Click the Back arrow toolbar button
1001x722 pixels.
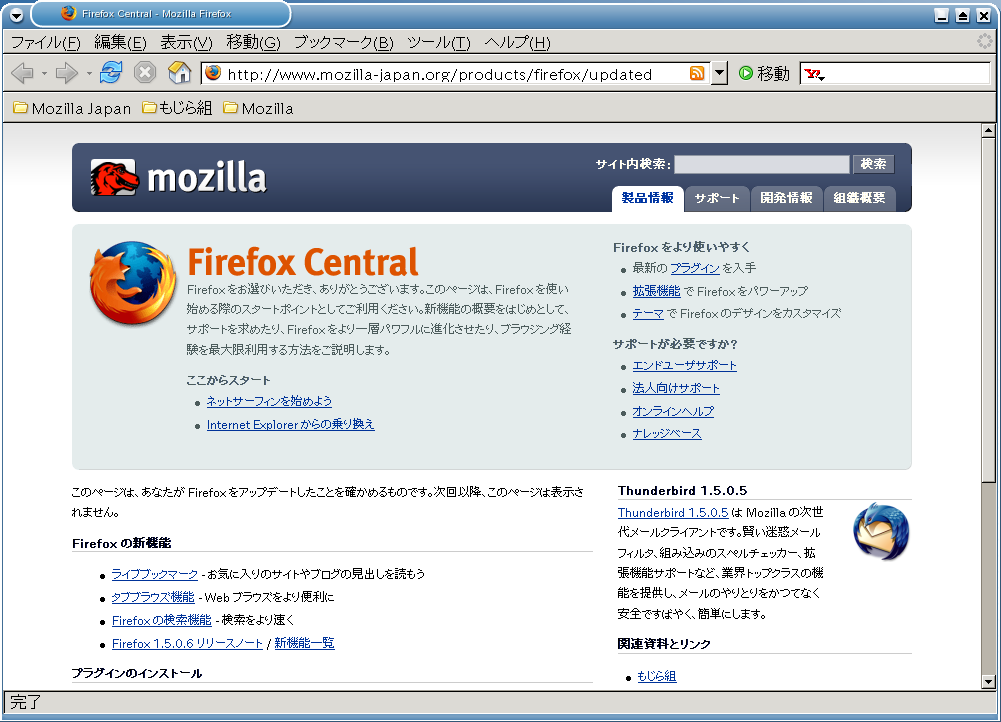coord(22,73)
